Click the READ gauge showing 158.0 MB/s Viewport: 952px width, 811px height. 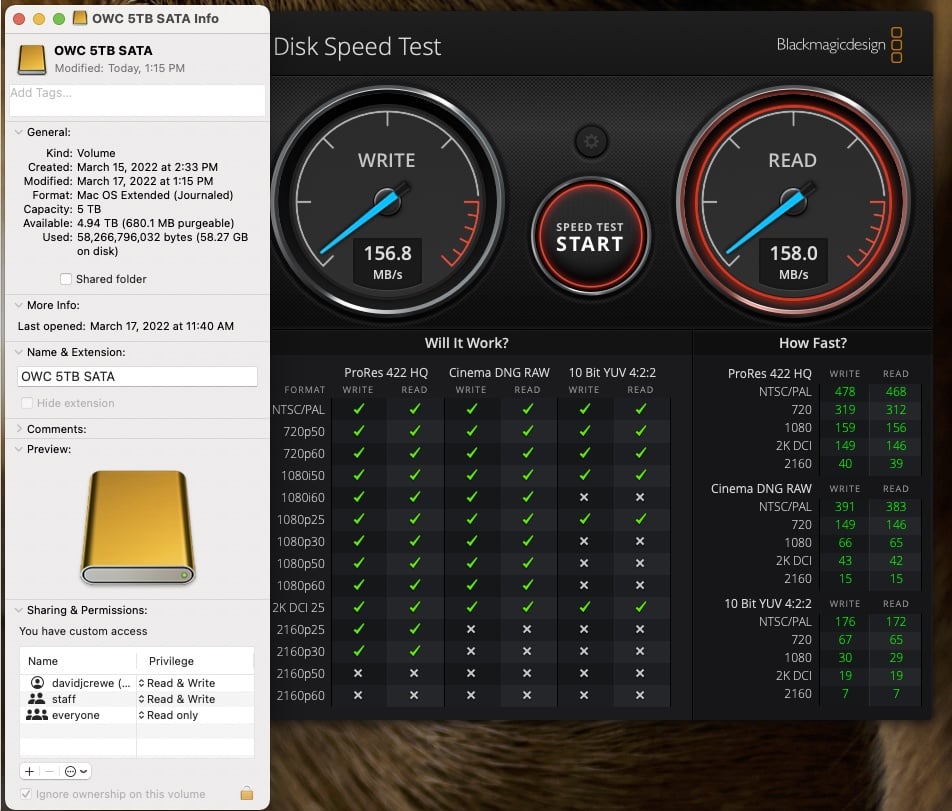793,202
